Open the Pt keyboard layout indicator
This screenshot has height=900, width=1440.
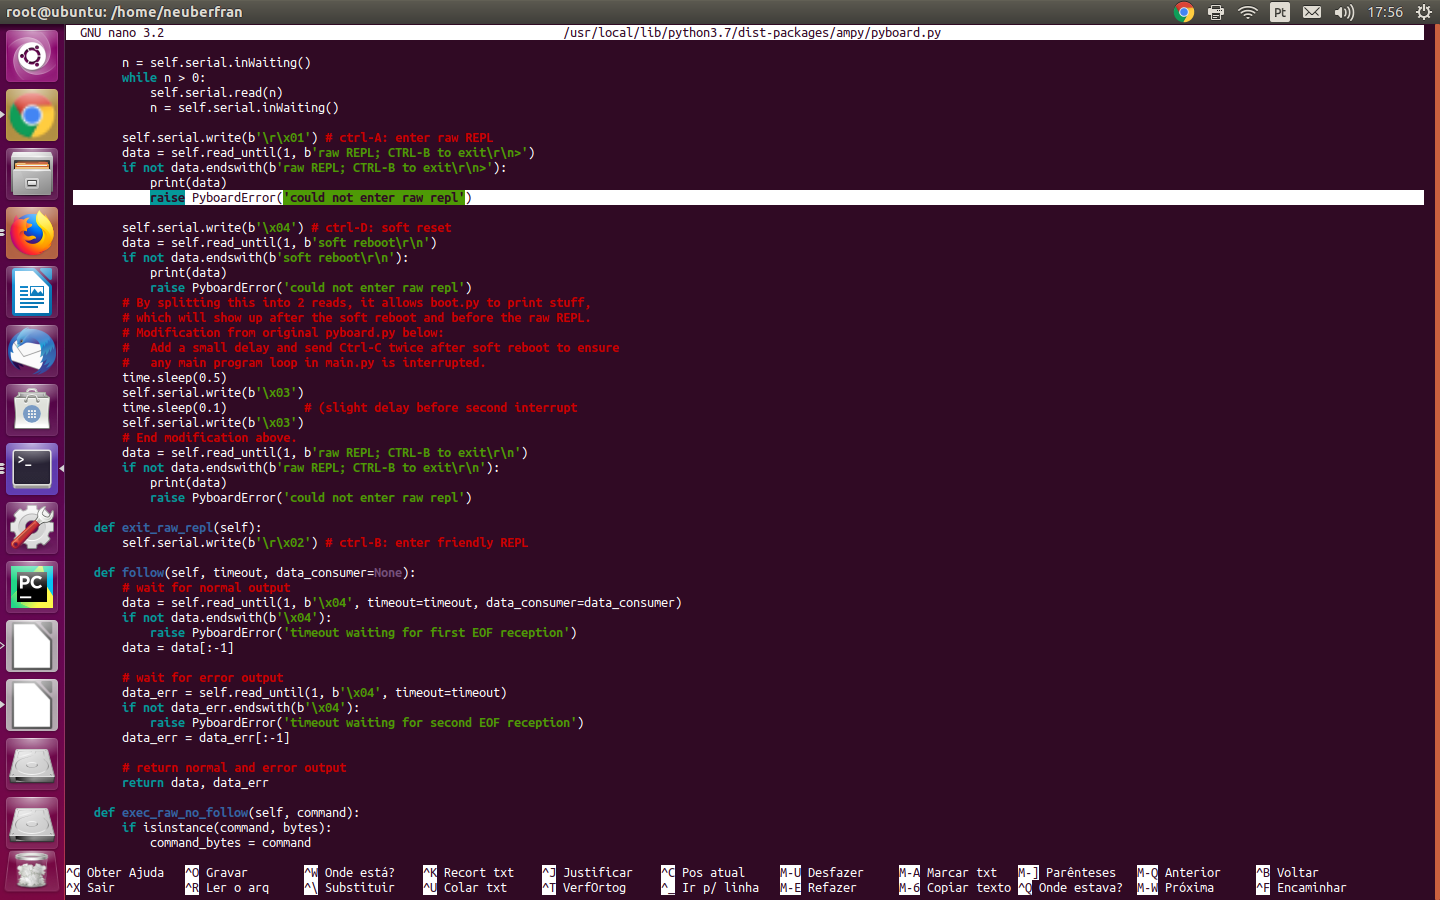[x=1279, y=12]
